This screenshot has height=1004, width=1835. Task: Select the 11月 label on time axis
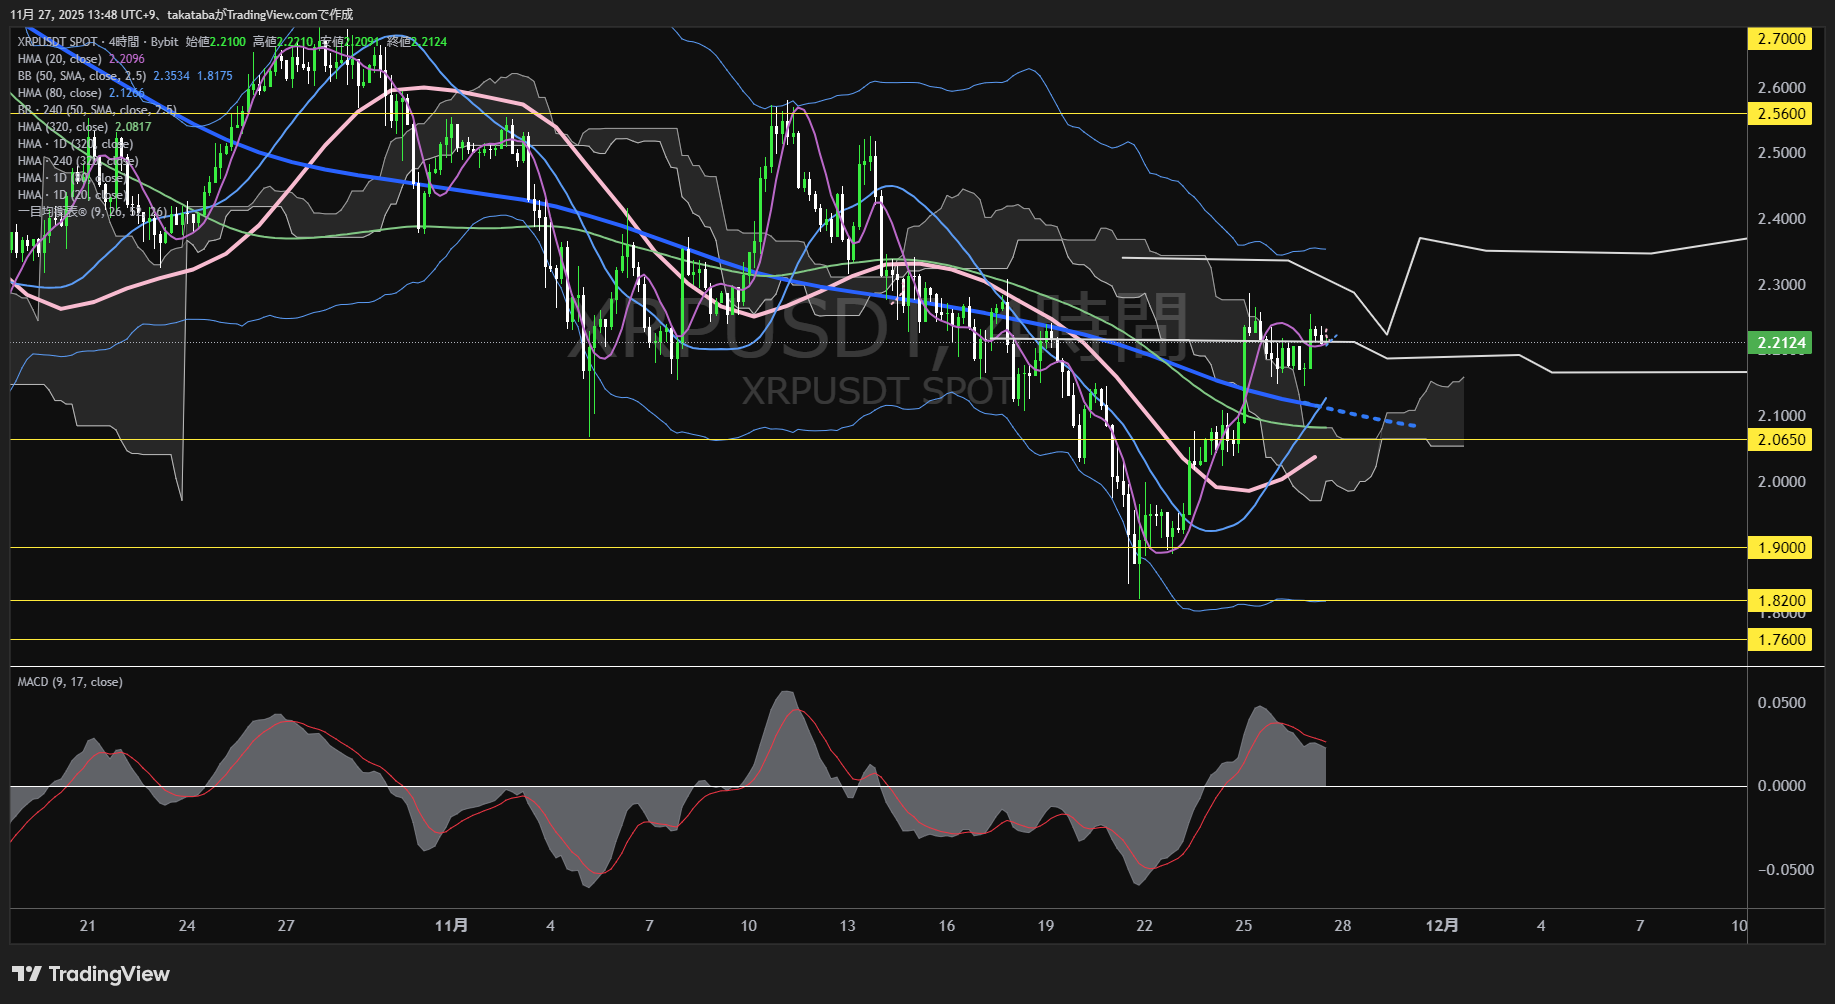[451, 926]
